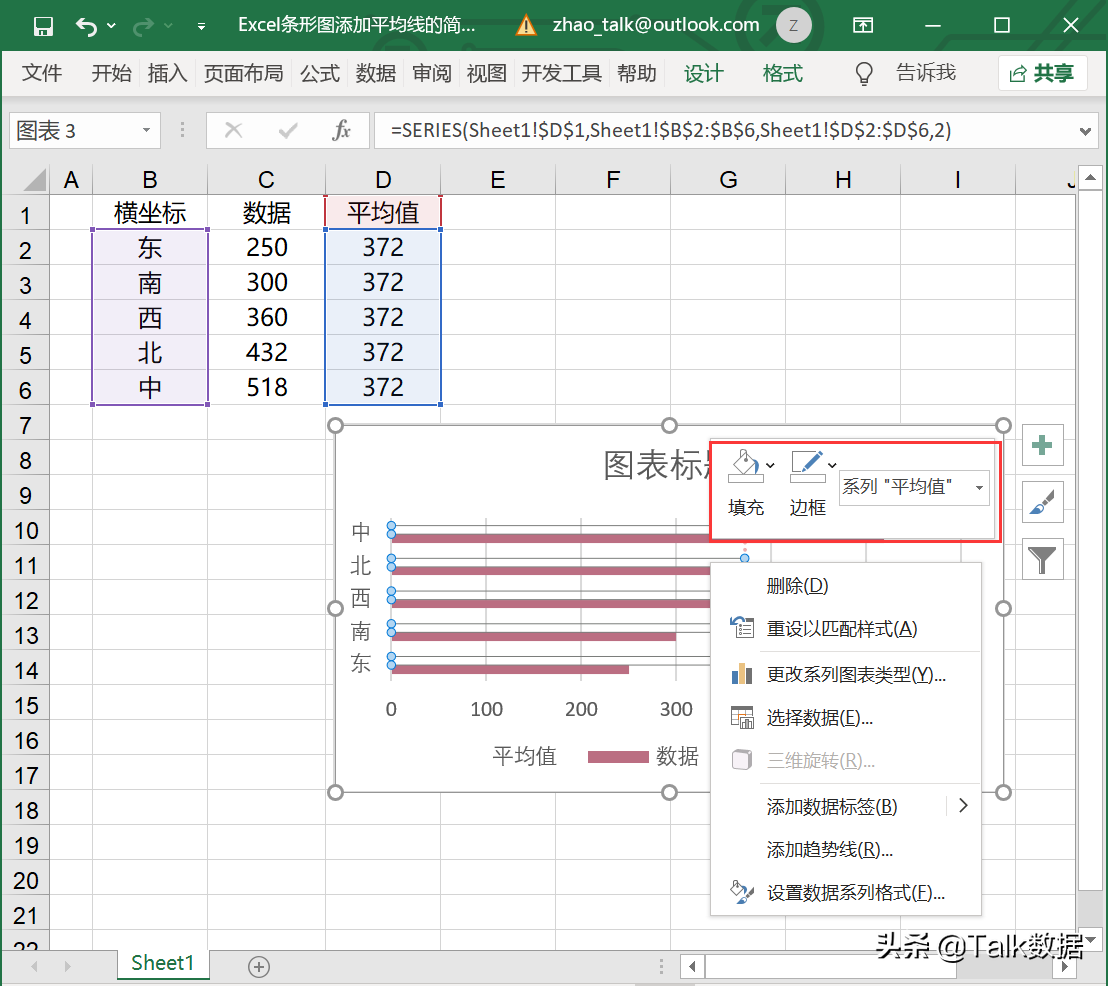Viewport: 1108px width, 986px height.
Task: Select cell B4 containing 西
Action: [150, 317]
